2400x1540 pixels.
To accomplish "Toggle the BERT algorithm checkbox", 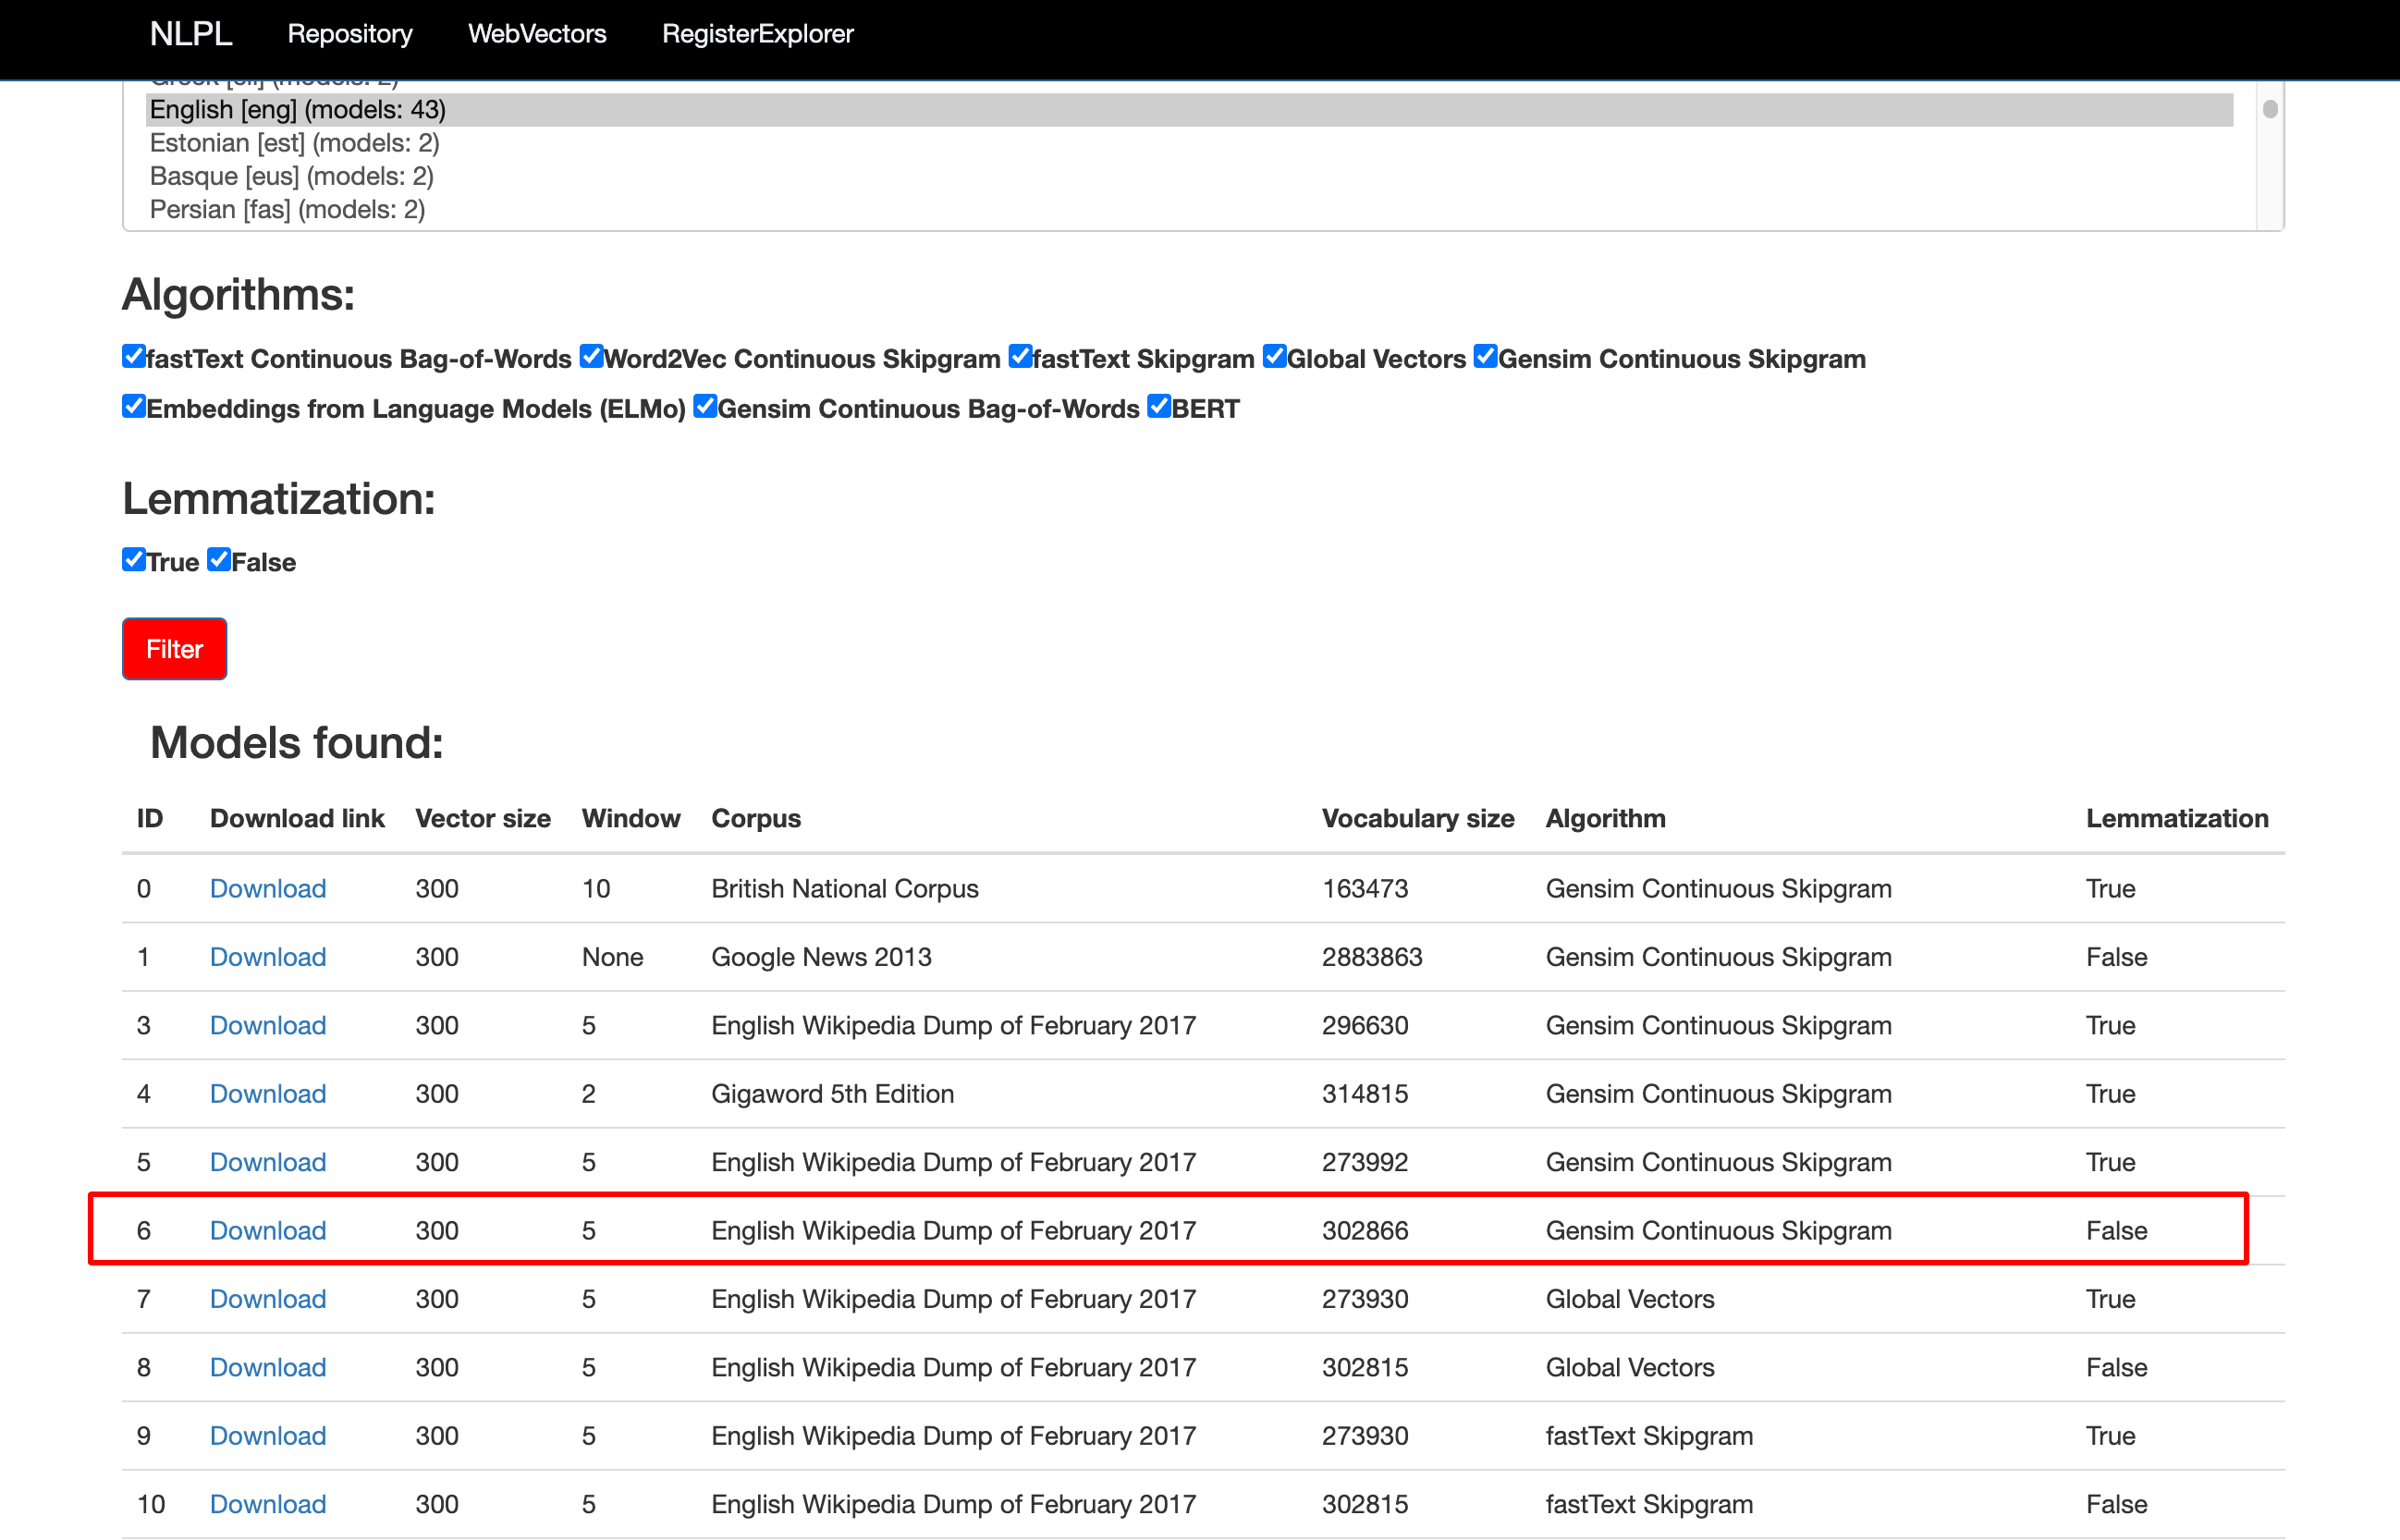I will click(x=1159, y=407).
